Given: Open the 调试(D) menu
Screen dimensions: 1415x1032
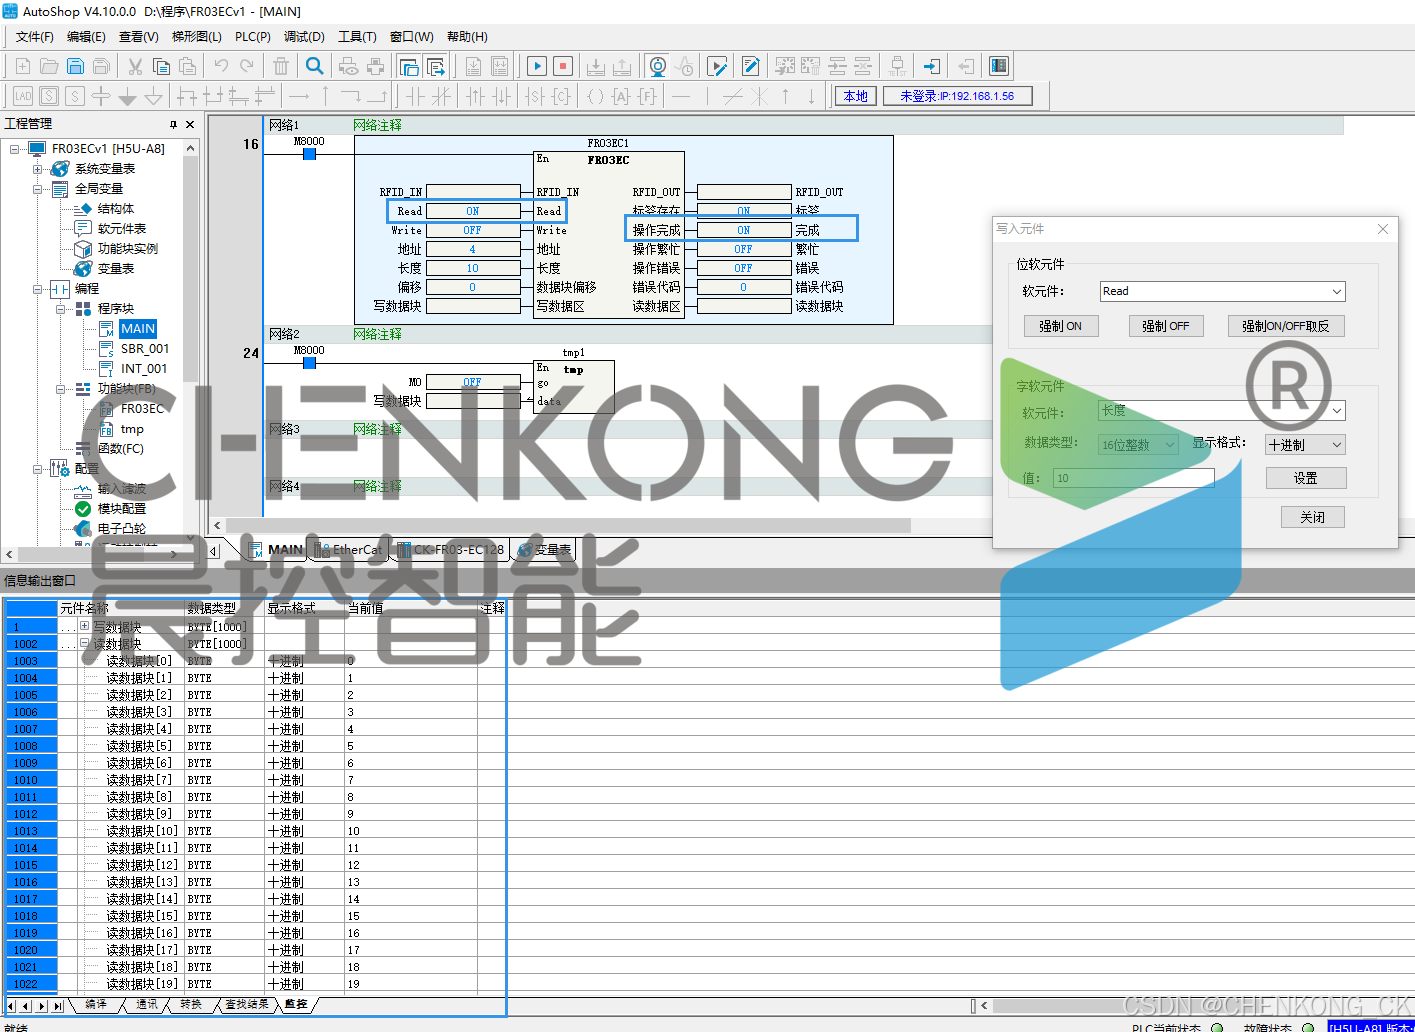Looking at the screenshot, I should [304, 37].
